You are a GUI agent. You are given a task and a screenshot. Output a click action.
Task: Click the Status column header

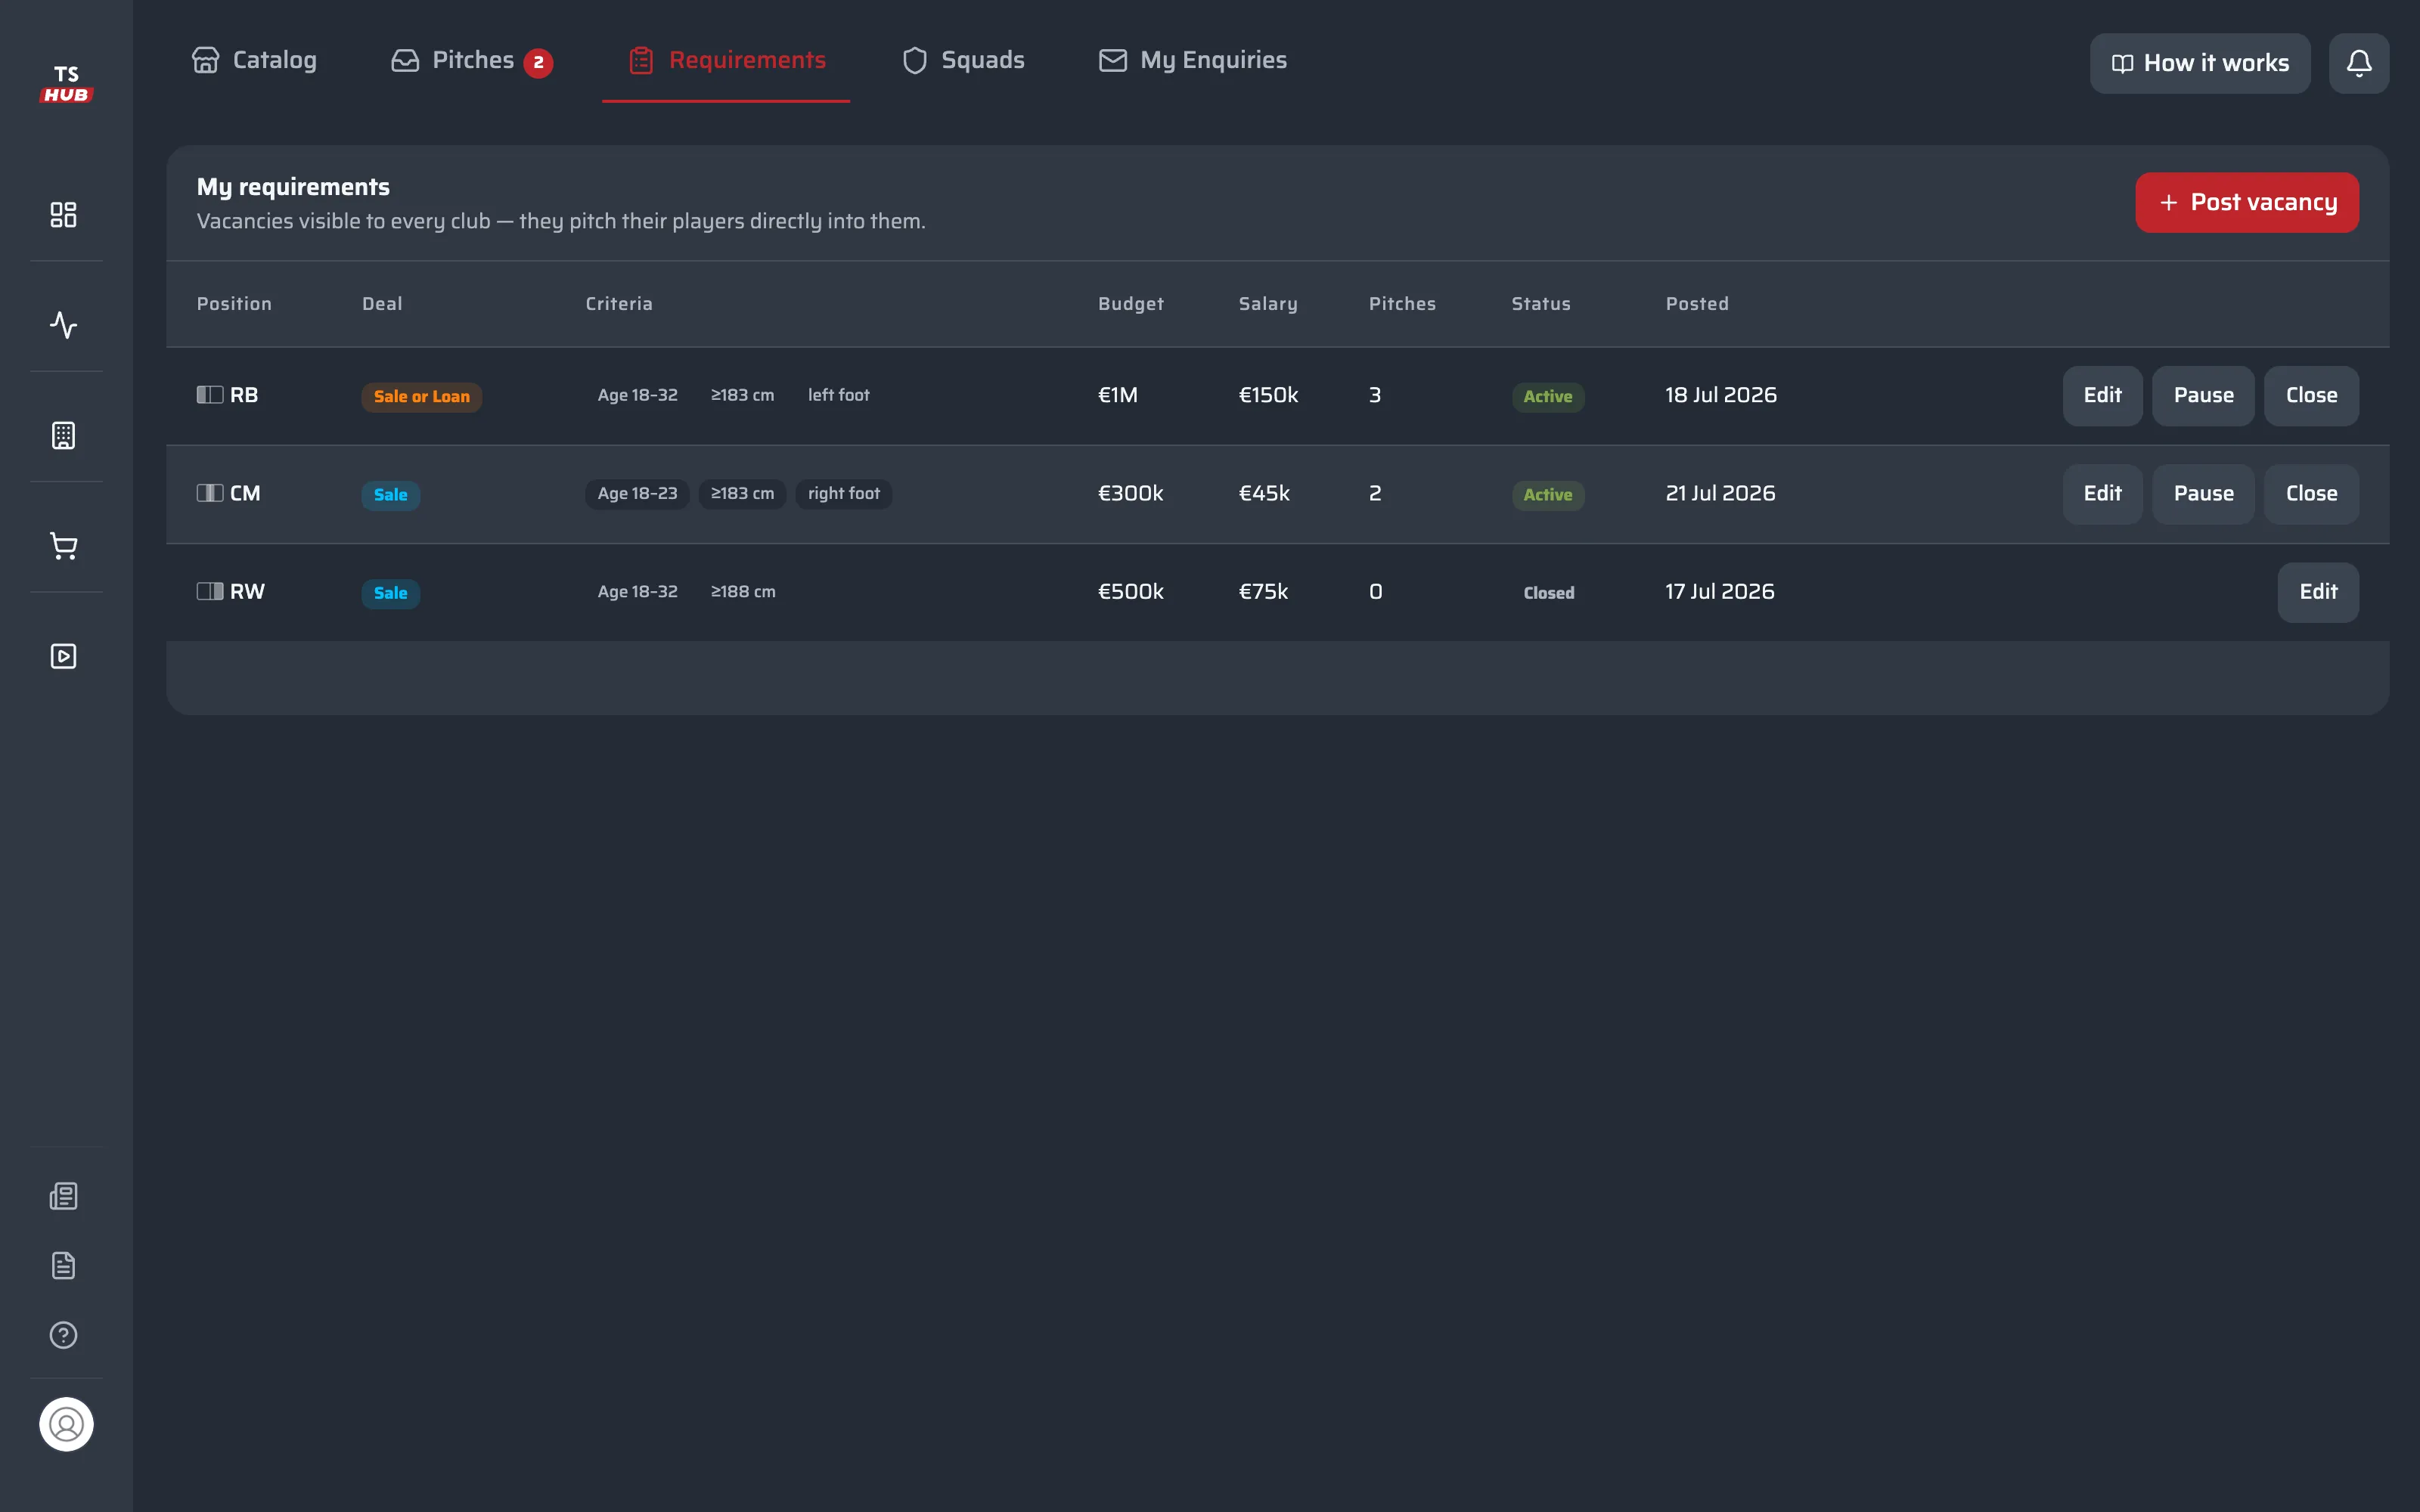click(x=1540, y=304)
